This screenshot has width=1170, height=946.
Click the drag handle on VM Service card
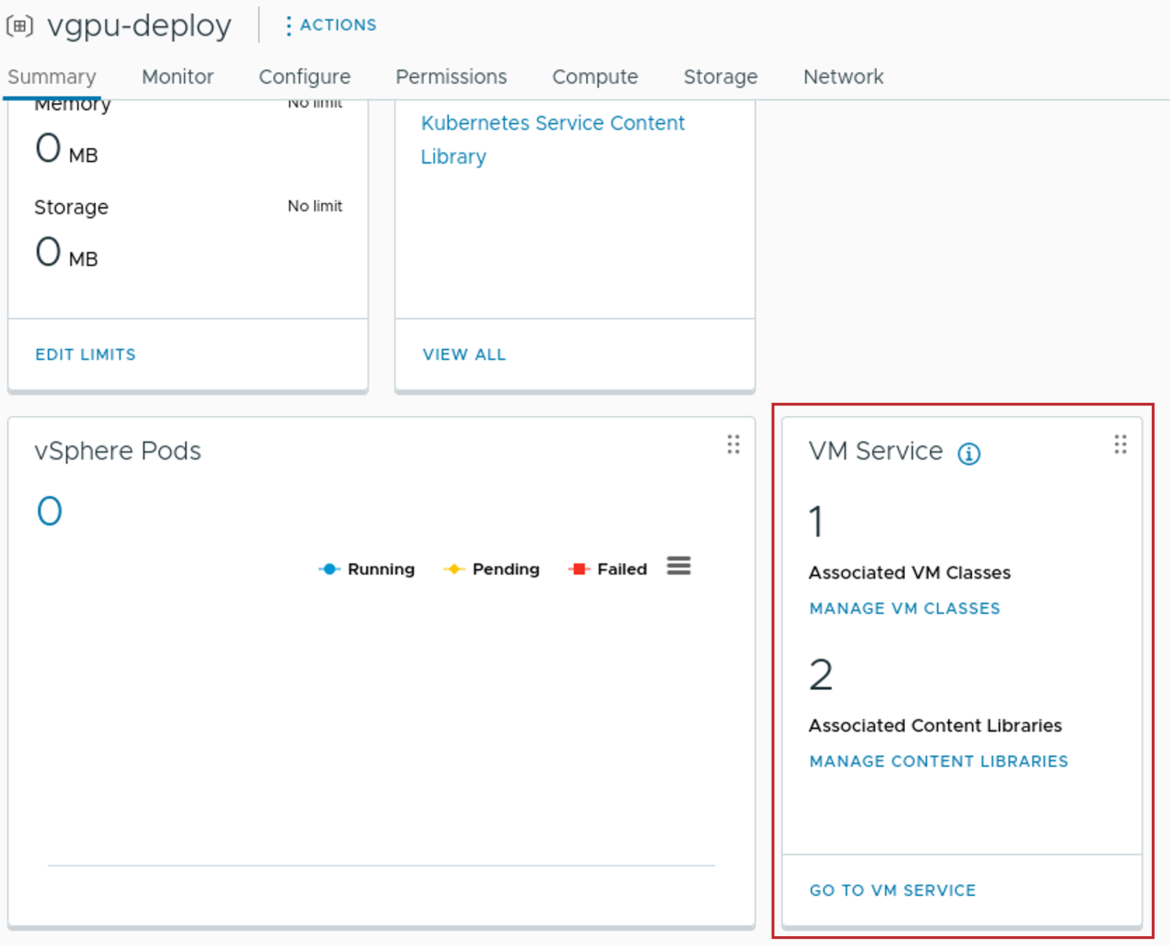pyautogui.click(x=1121, y=445)
